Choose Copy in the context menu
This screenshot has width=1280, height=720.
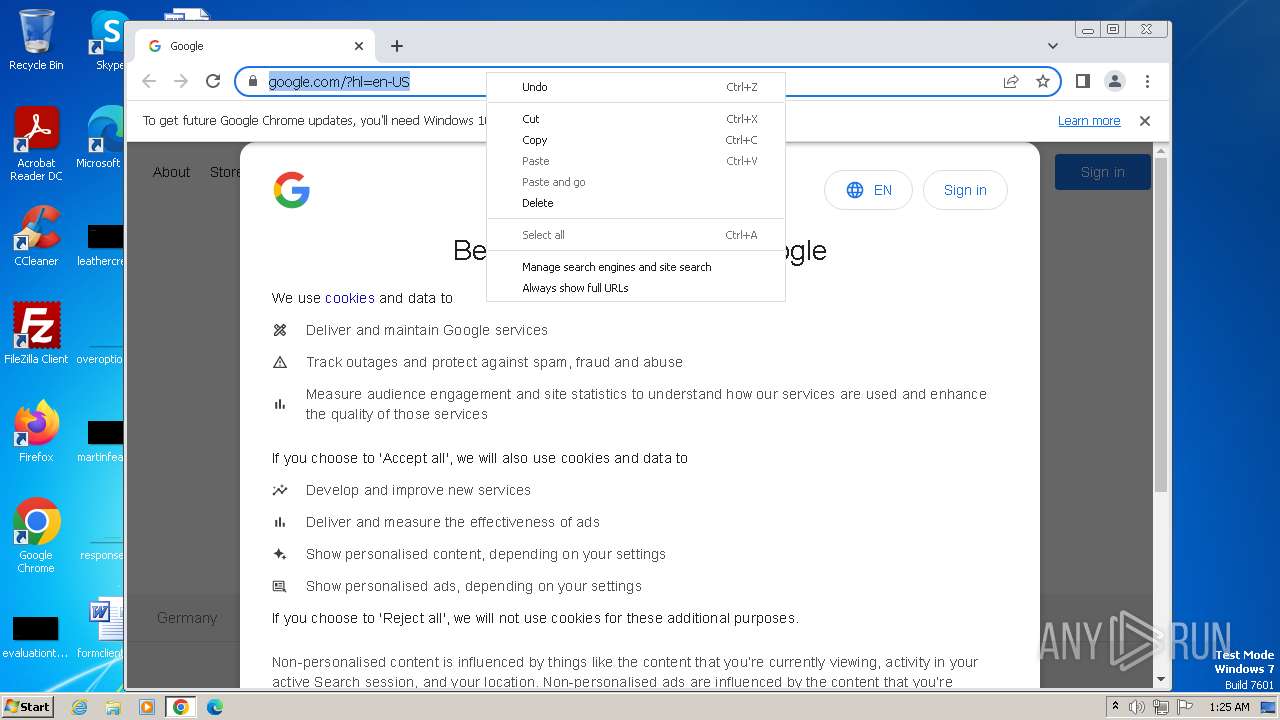(x=636, y=140)
